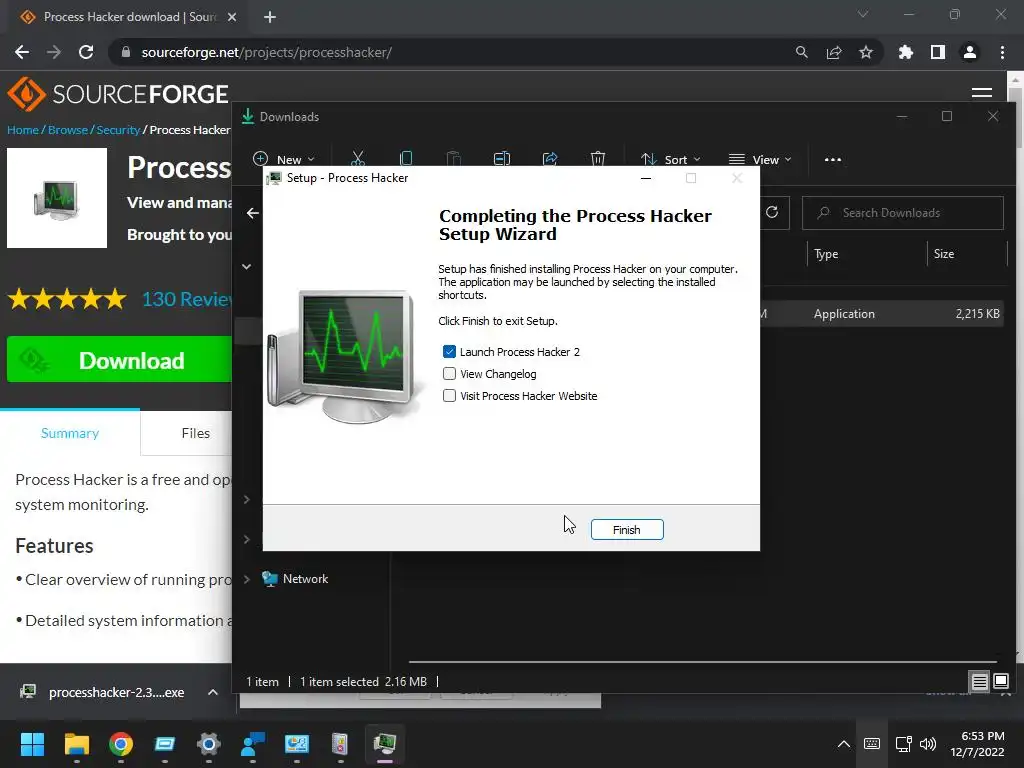Click the Delete trash icon in Downloads toolbar
The image size is (1024, 768).
(598, 159)
